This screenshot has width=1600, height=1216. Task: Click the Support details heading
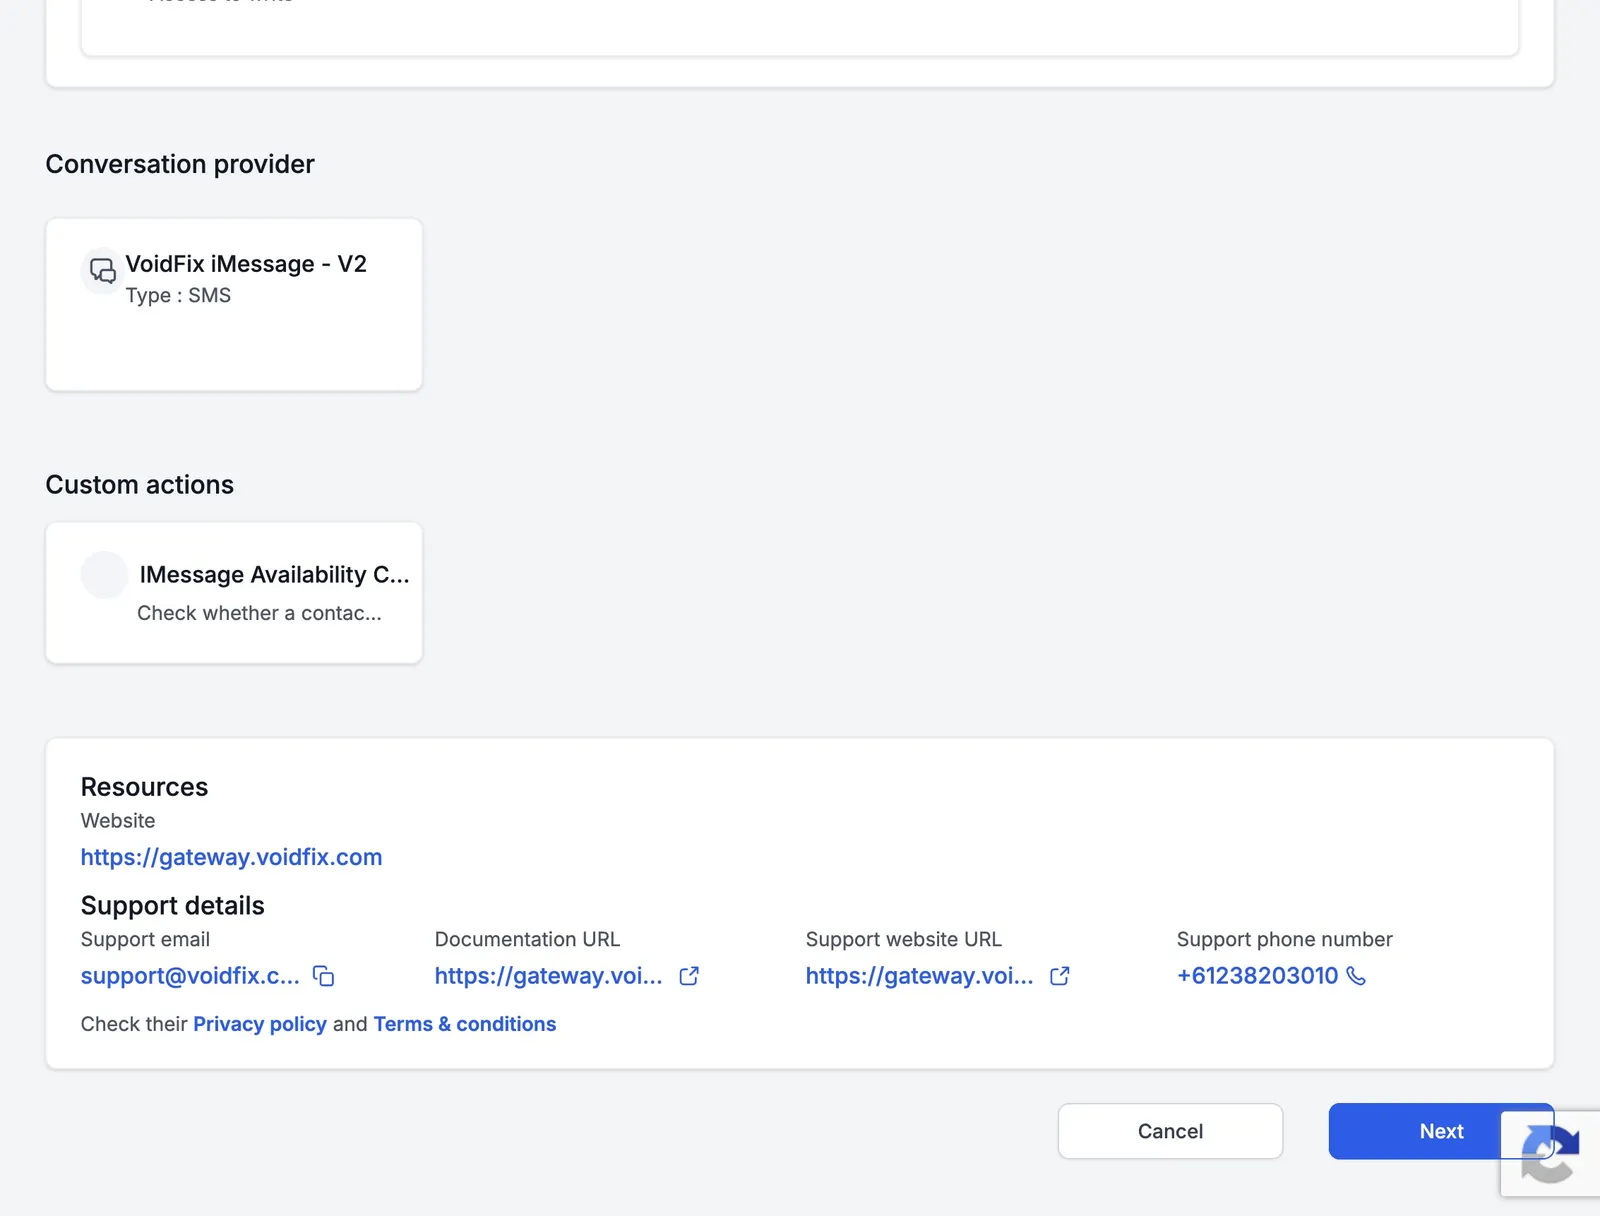click(173, 906)
